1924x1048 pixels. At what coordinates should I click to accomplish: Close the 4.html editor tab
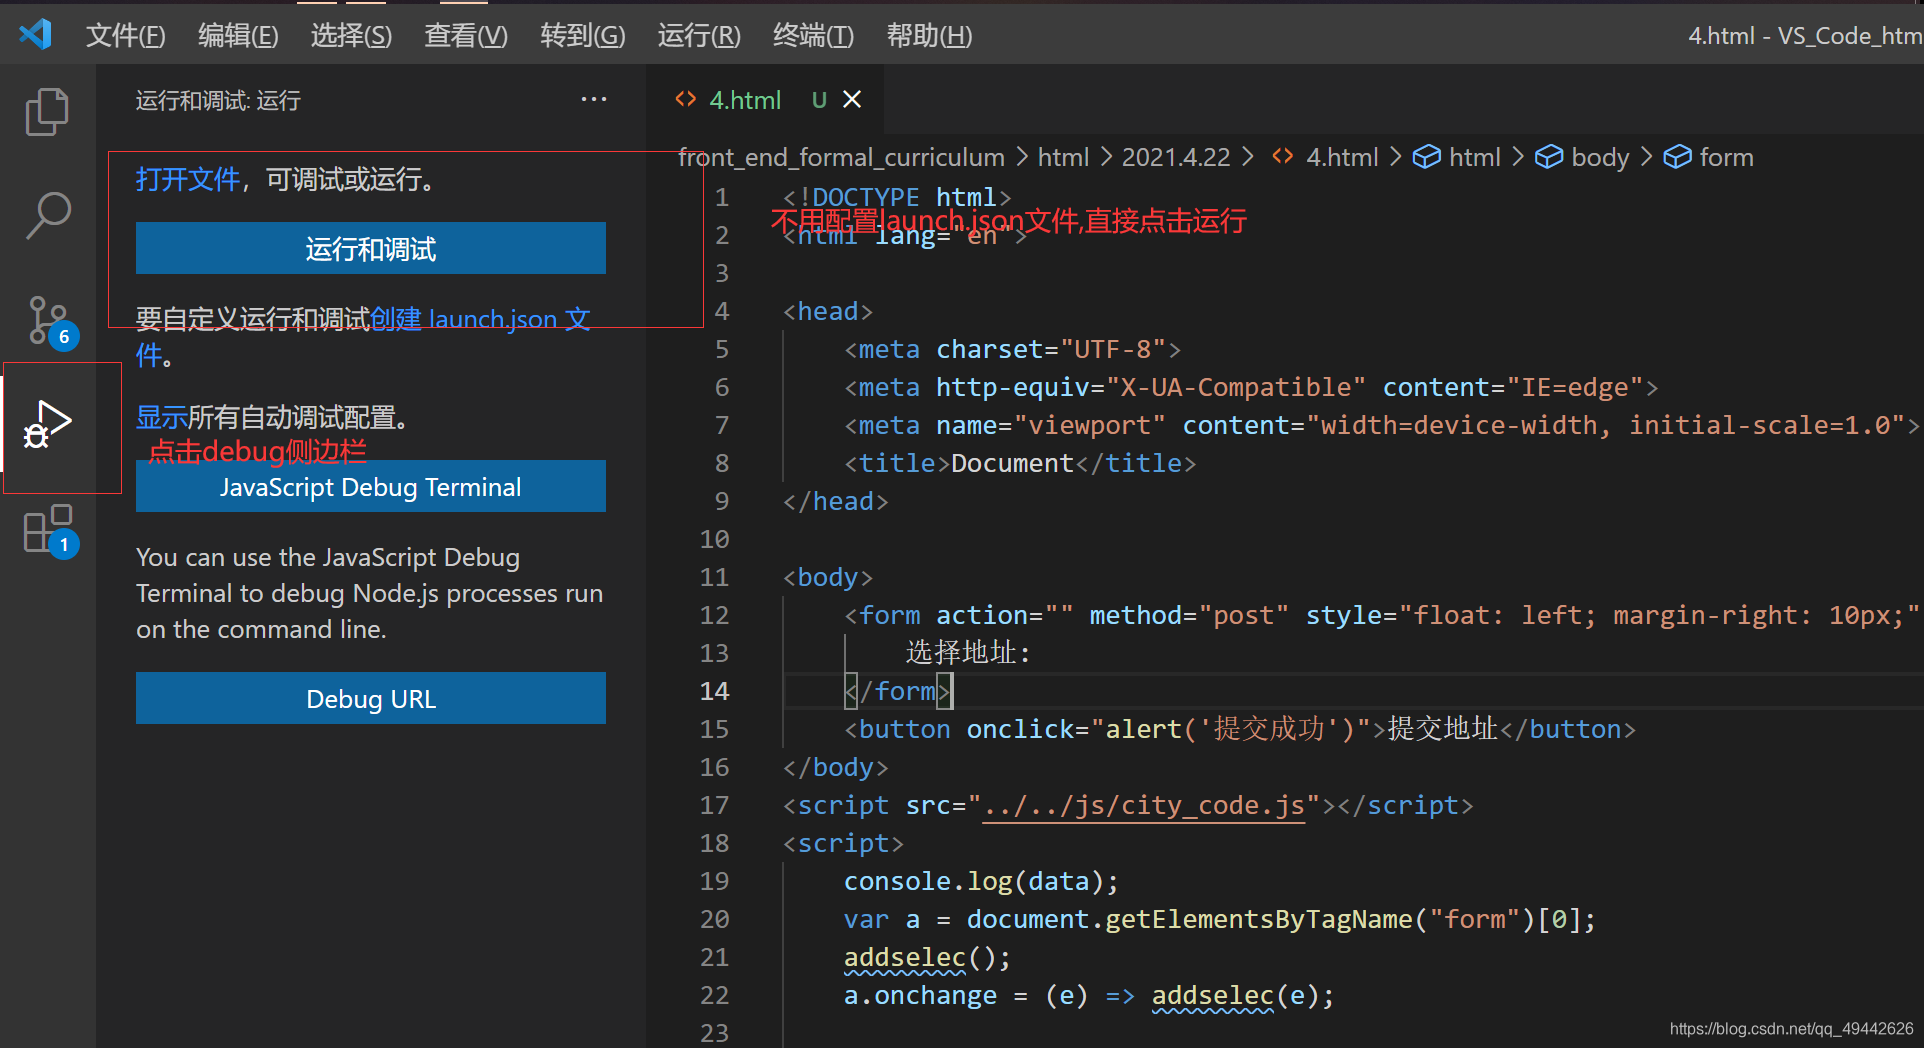coord(852,99)
